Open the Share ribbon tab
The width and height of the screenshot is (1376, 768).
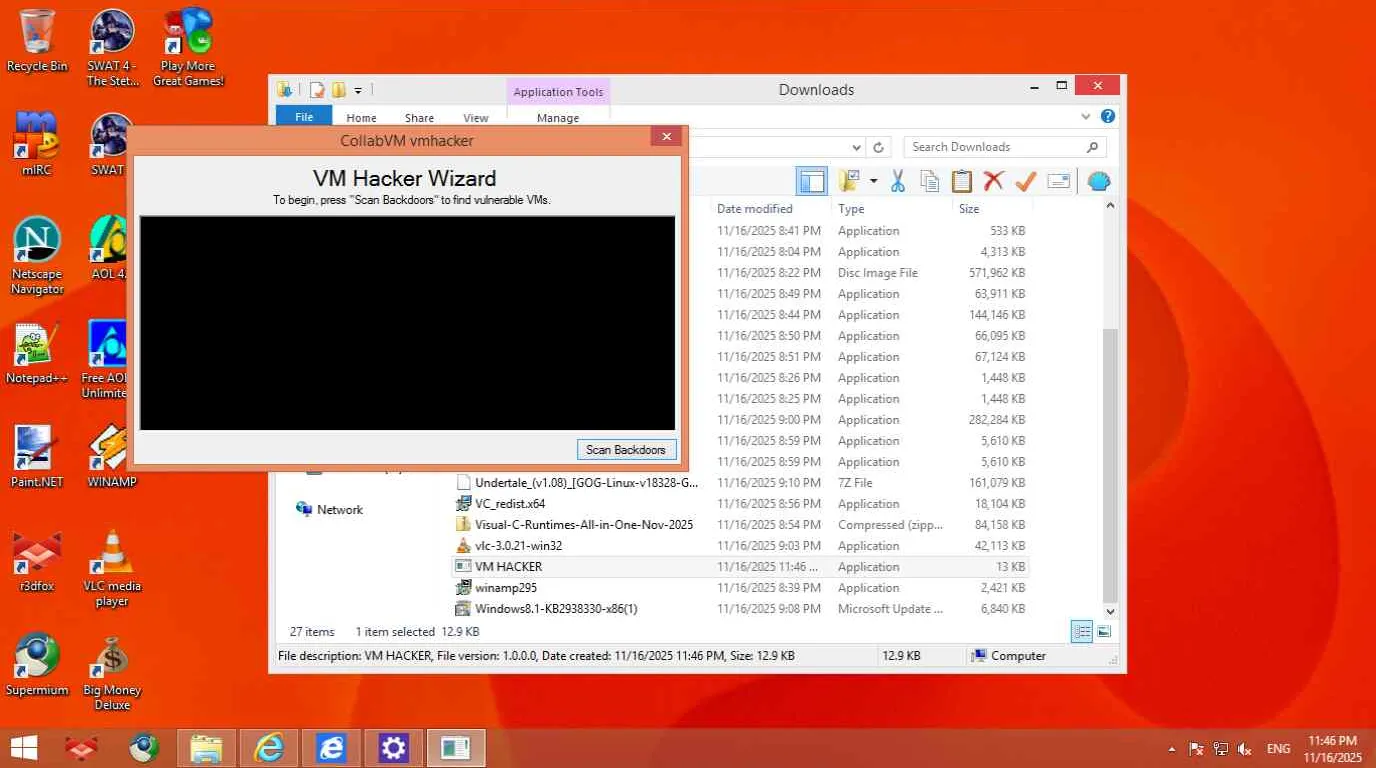(x=419, y=118)
